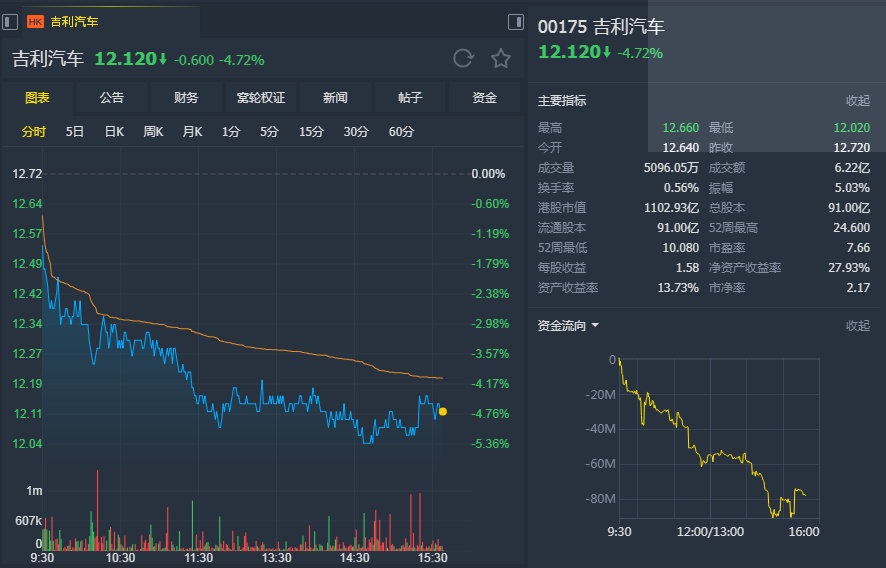Select the 15分 chart interval
The width and height of the screenshot is (886, 568).
point(311,132)
